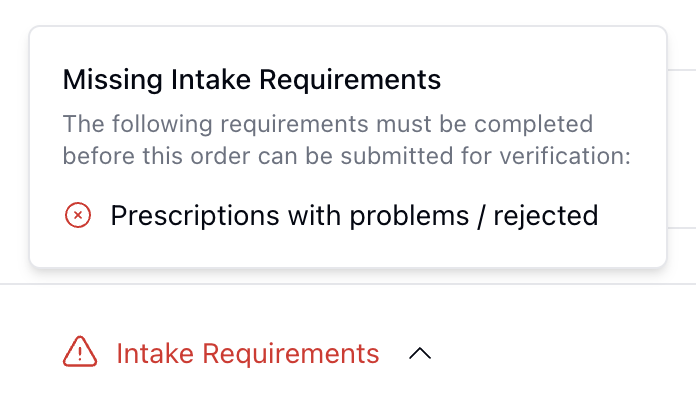
Task: Click the triangle exclamation mark warning symbol
Action: click(x=80, y=353)
